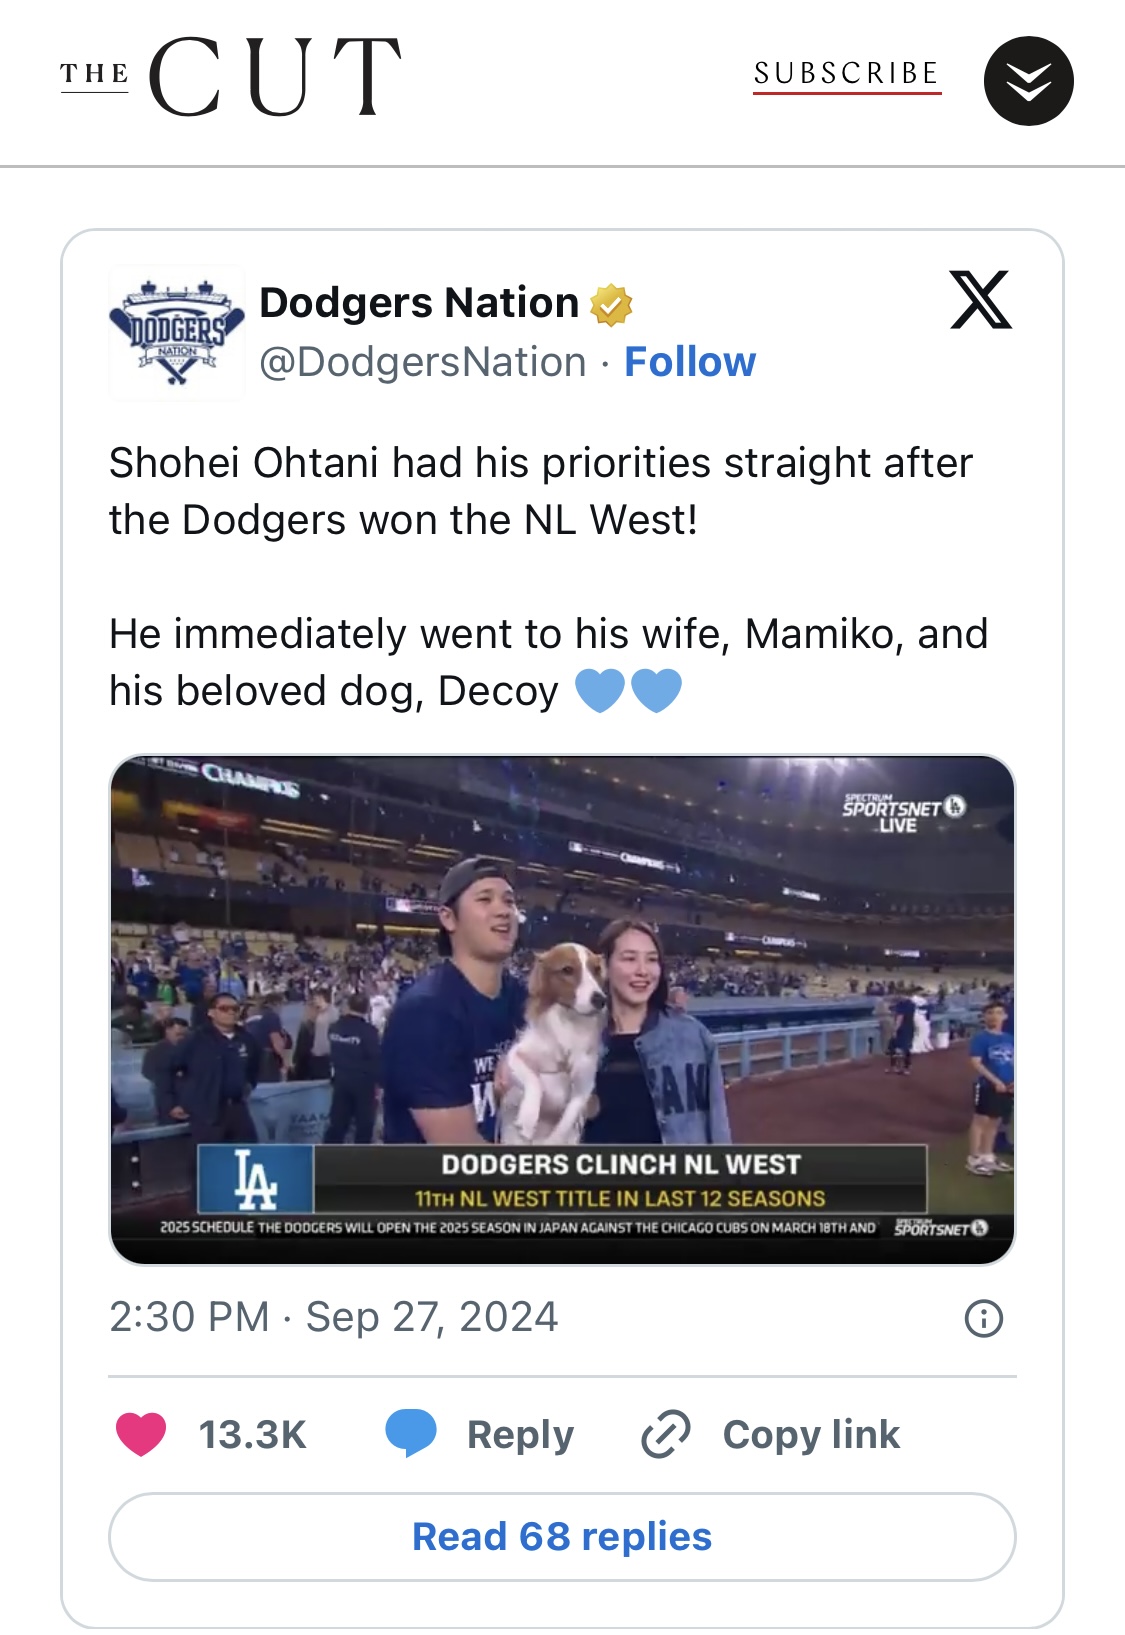Viewport: 1125px width, 1635px height.
Task: Open the X logo on tweet
Action: click(981, 300)
